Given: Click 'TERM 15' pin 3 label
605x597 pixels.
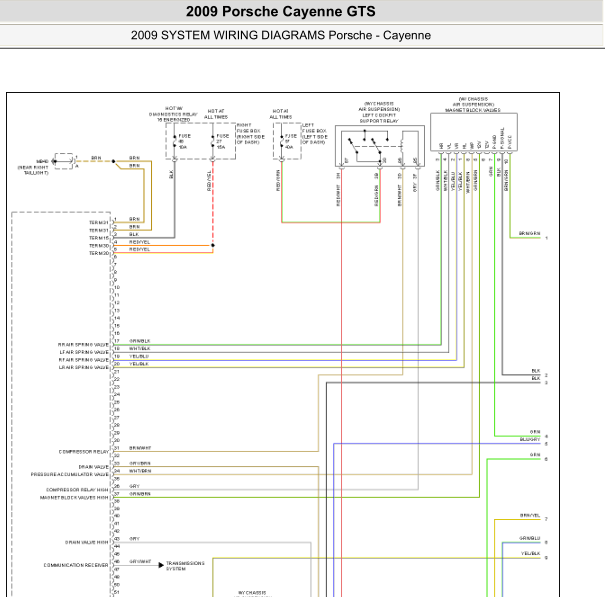Looking at the screenshot, I should (99, 238).
